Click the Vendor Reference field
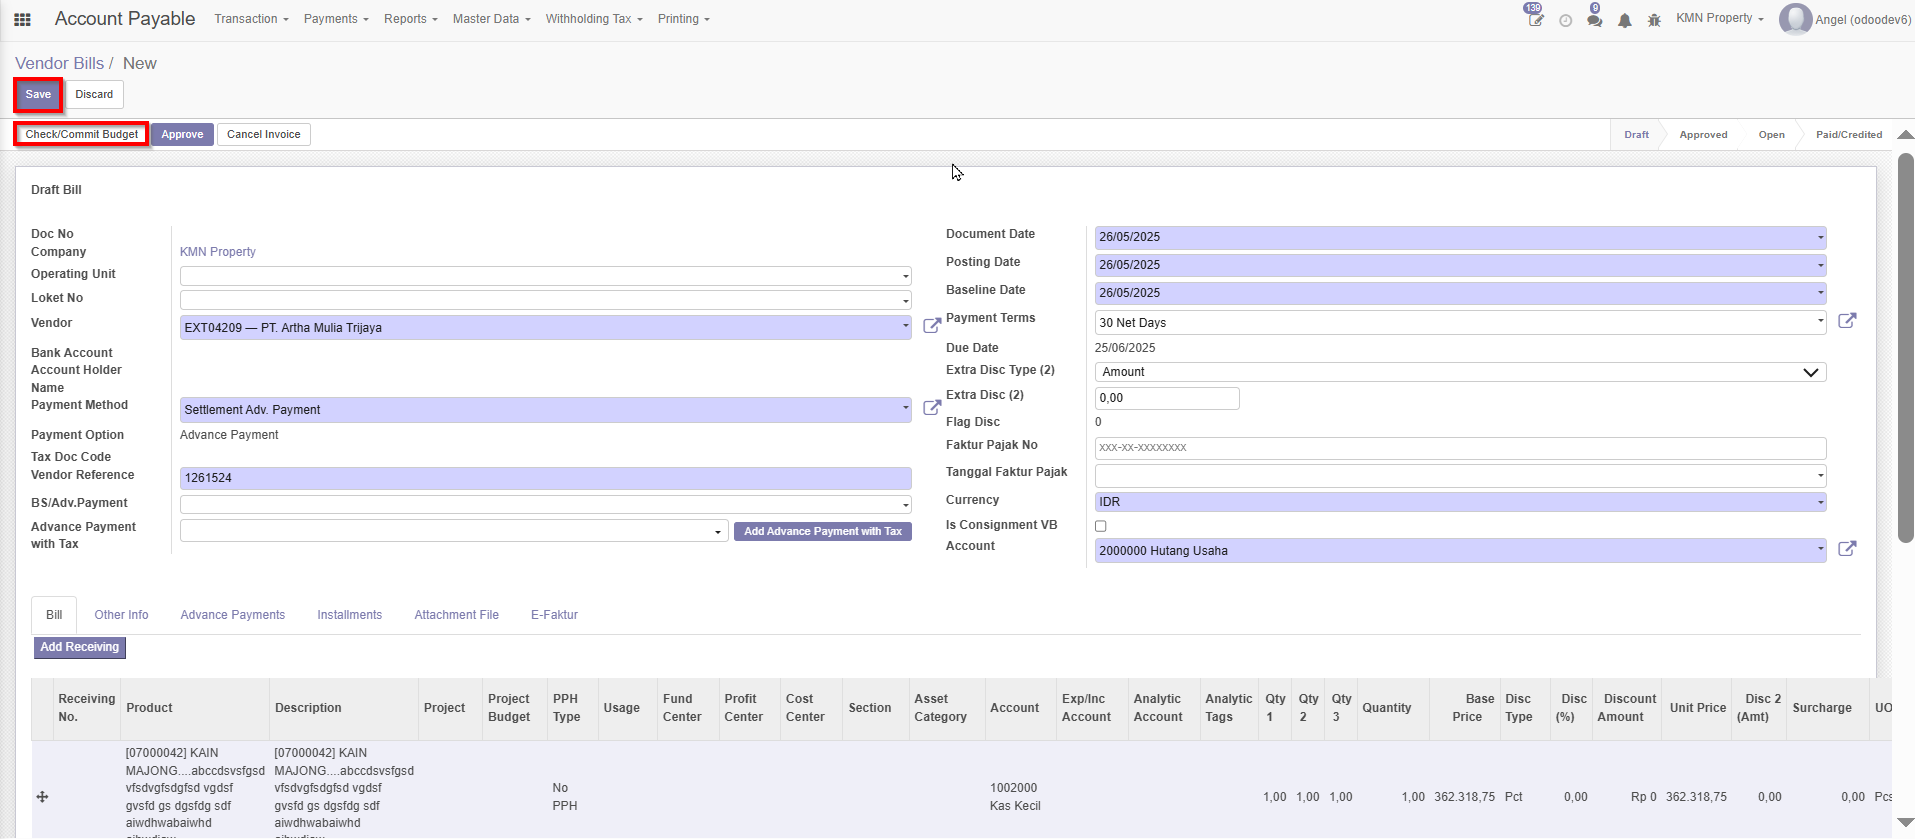 coord(546,478)
